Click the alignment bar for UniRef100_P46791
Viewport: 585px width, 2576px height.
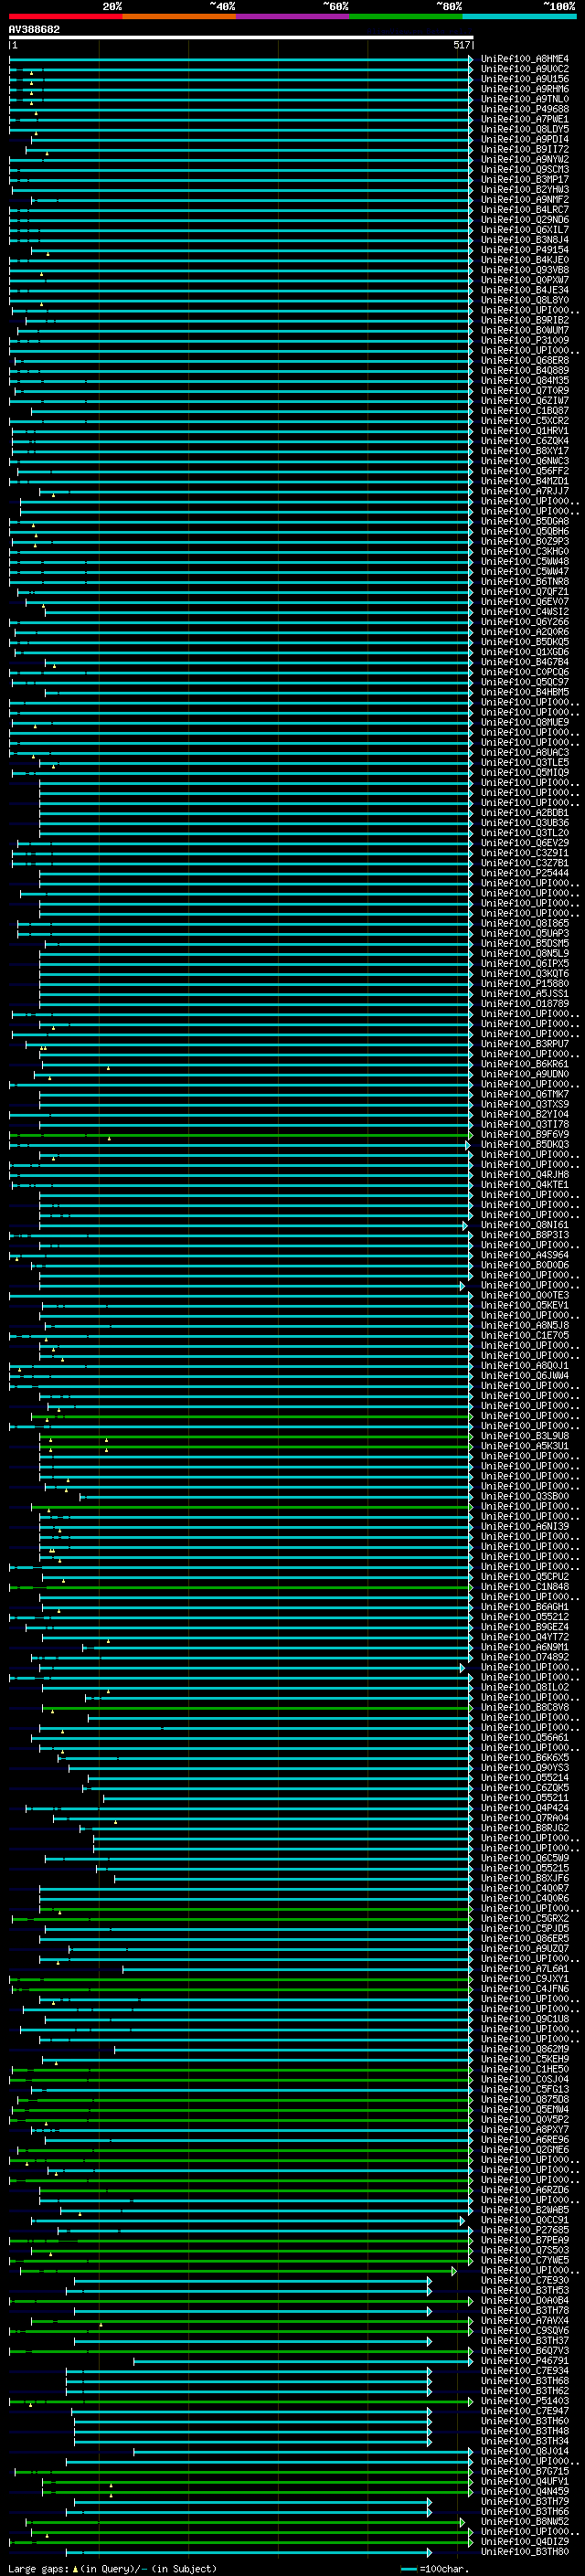tap(303, 2360)
